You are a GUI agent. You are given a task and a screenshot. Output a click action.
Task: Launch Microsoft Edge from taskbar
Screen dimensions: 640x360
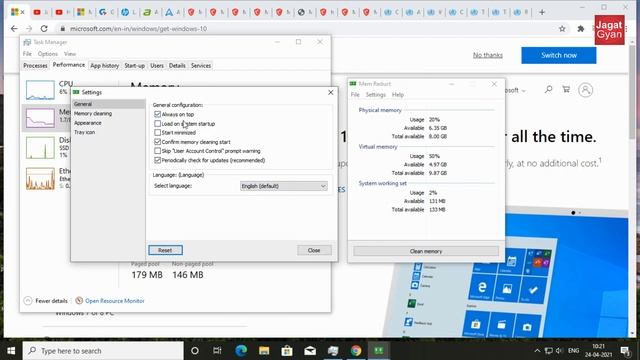click(x=241, y=351)
